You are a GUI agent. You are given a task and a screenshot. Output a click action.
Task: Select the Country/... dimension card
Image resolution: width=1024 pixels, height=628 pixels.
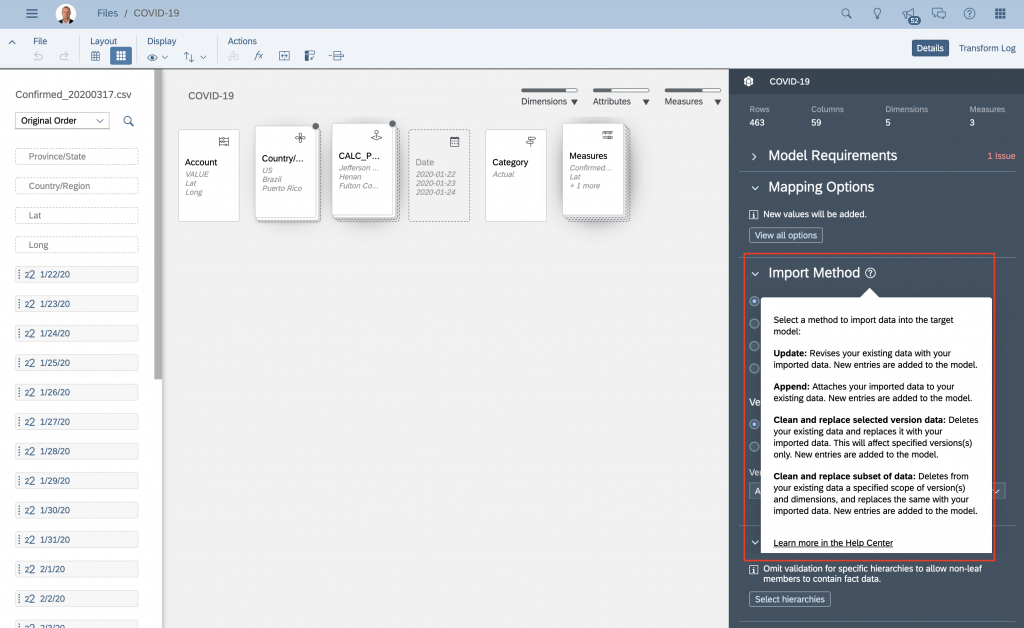click(x=286, y=172)
